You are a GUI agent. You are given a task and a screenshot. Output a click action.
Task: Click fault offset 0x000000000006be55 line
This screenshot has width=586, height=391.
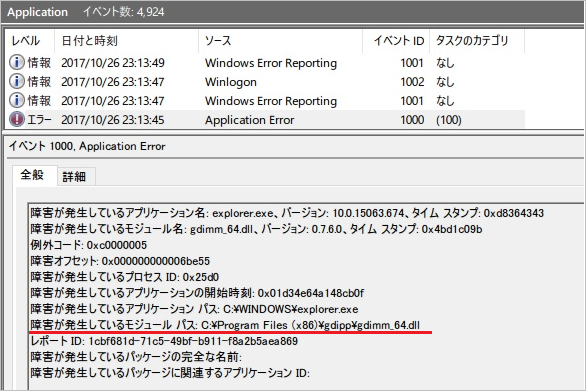tap(120, 261)
